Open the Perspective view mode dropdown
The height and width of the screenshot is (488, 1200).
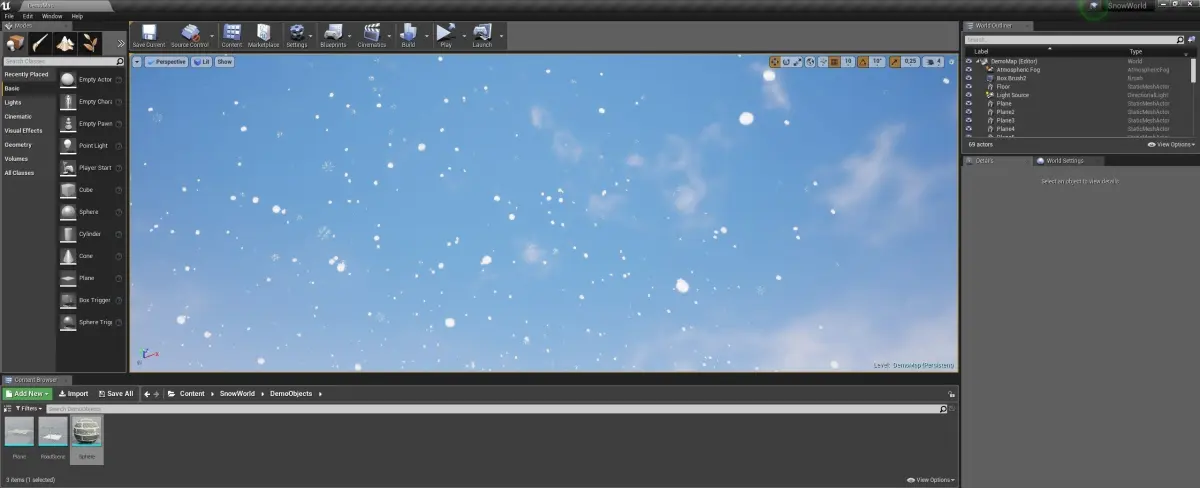point(167,62)
